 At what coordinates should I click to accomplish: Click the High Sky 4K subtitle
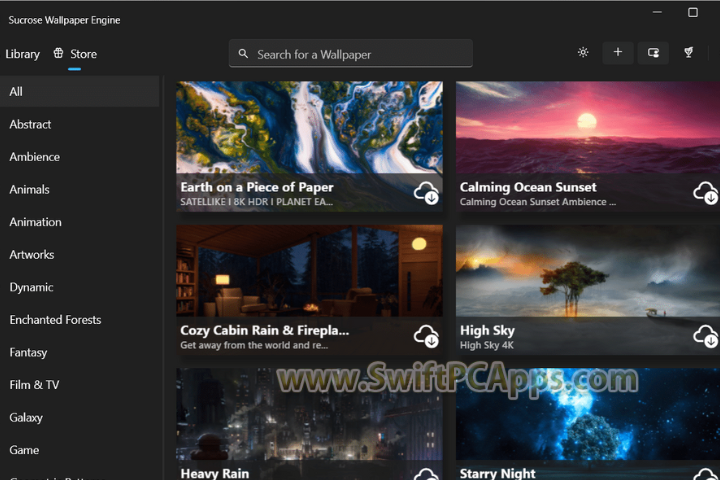[x=487, y=345]
